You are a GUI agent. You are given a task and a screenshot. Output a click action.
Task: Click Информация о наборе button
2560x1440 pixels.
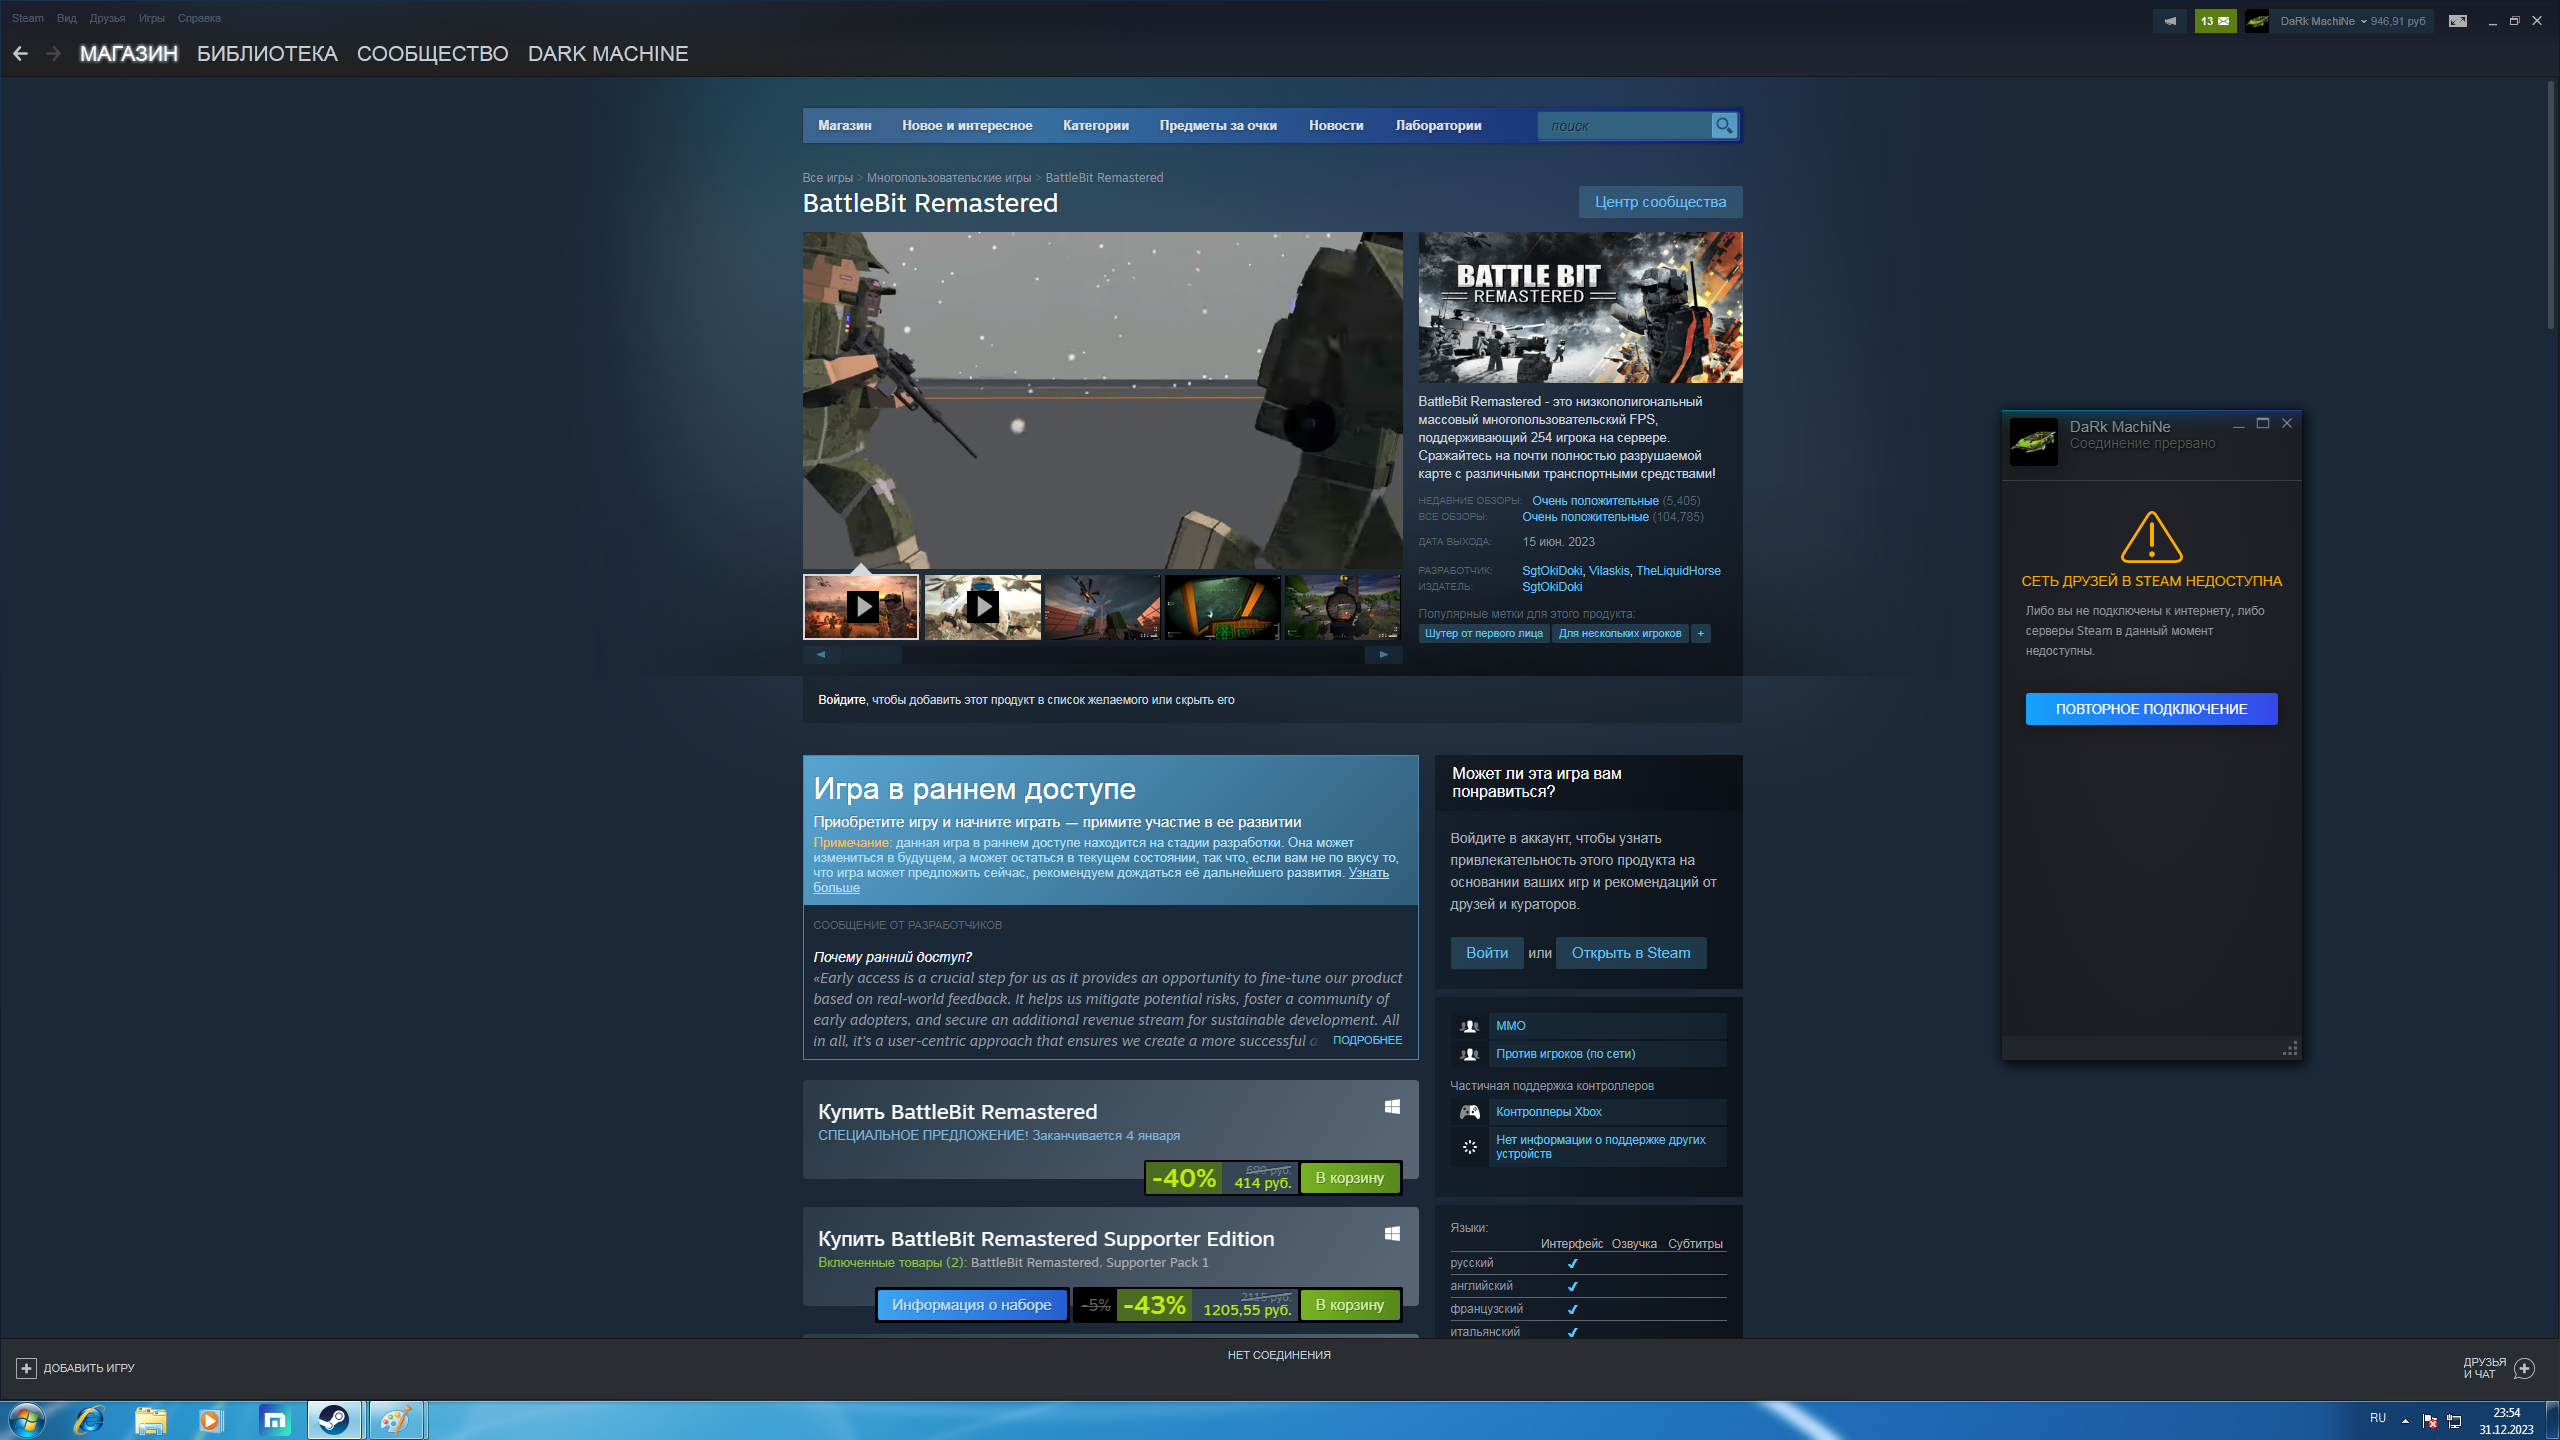tap(971, 1305)
